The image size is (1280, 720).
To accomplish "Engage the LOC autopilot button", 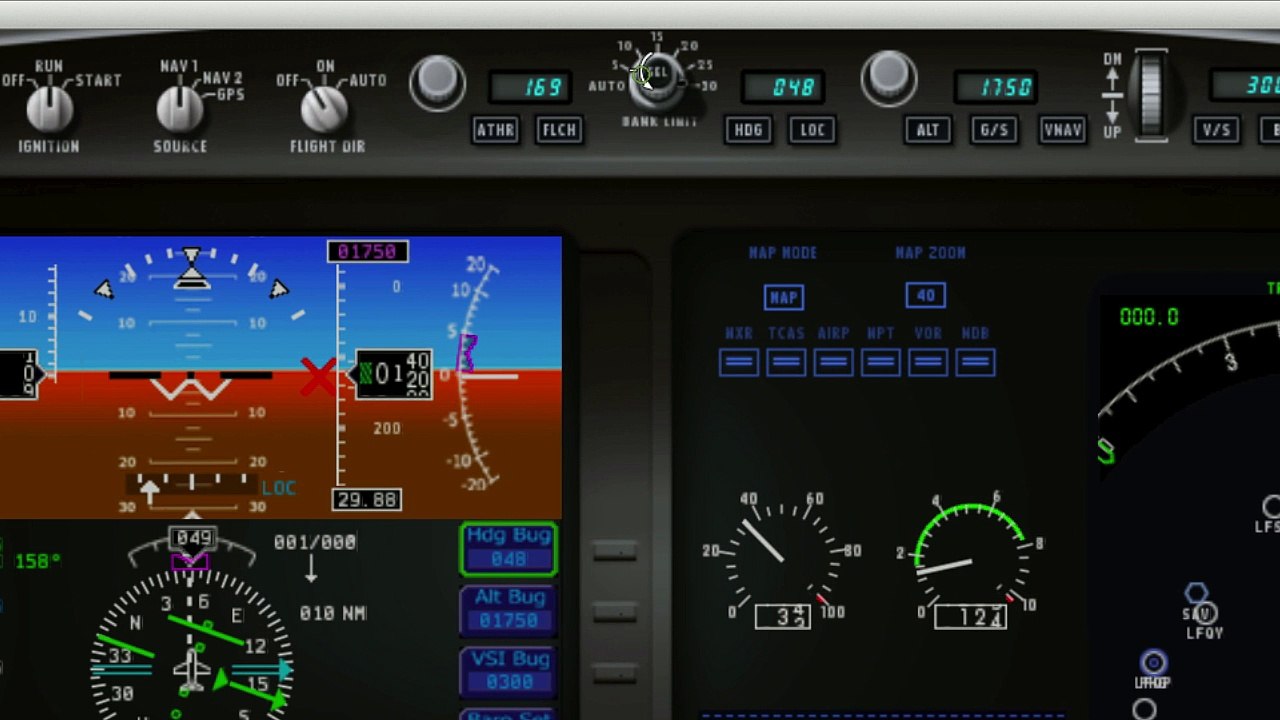I will pyautogui.click(x=812, y=130).
